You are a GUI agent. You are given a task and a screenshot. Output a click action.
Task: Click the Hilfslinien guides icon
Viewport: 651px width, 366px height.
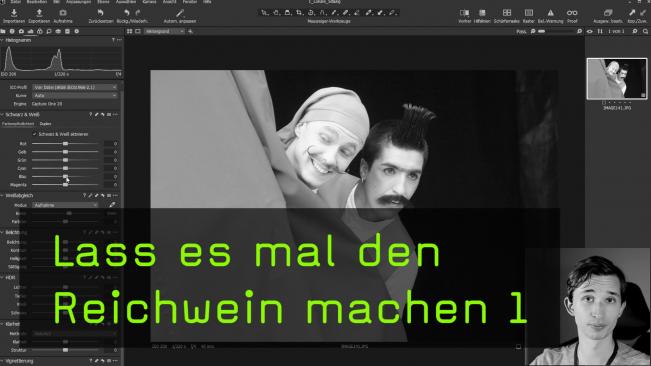tap(482, 13)
